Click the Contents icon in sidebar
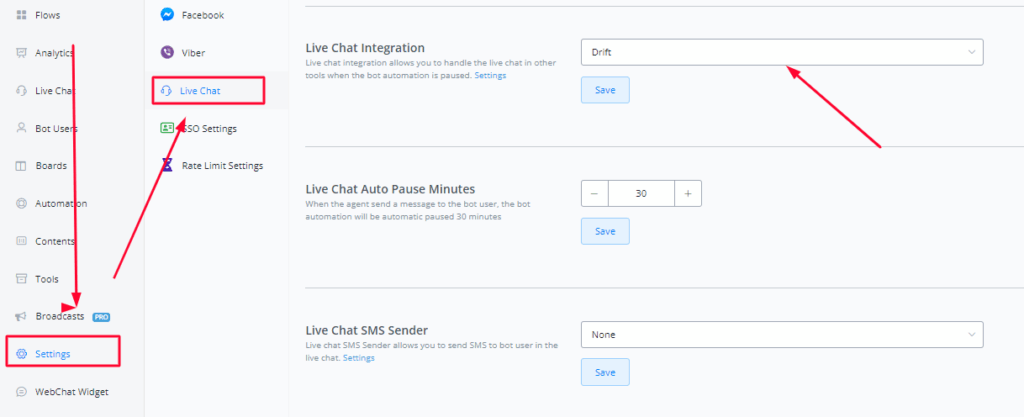1024x417 pixels. 22,241
